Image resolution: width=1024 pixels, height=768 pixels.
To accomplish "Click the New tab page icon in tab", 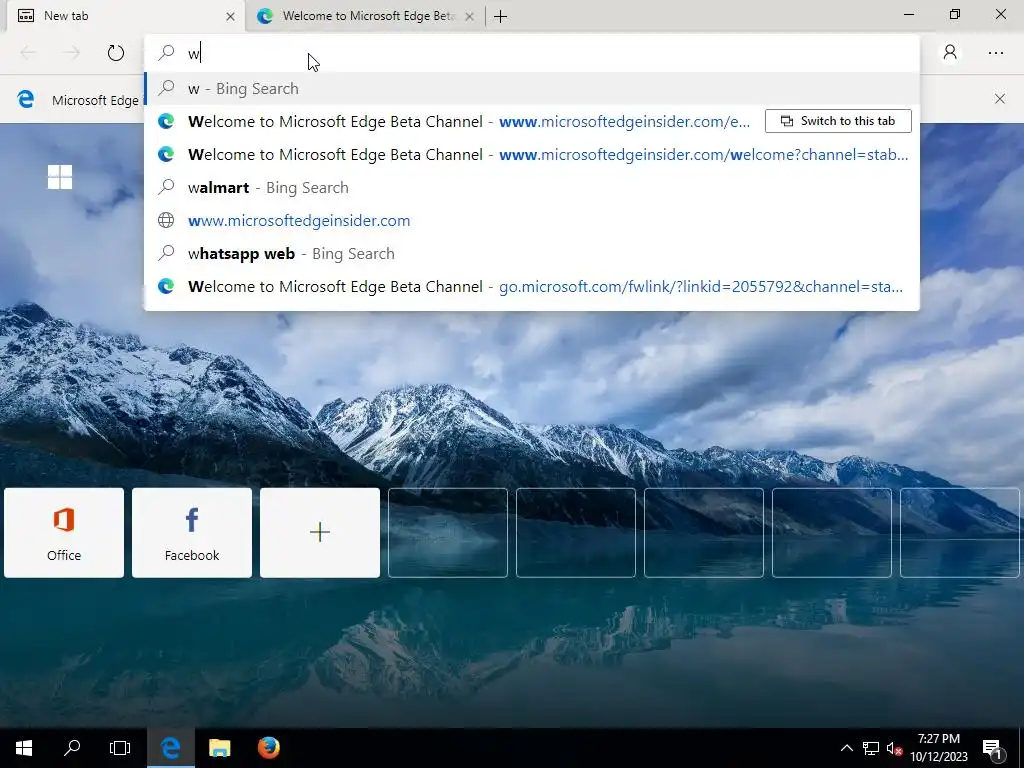I will pos(26,16).
